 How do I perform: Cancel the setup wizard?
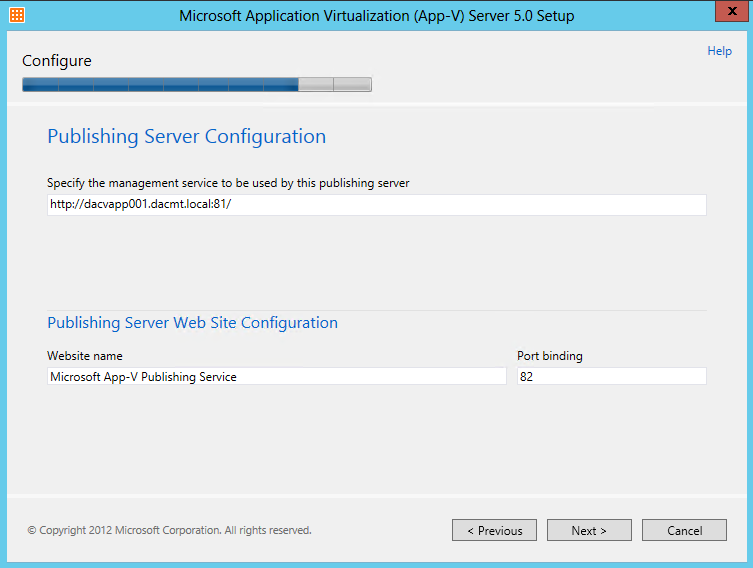684,530
